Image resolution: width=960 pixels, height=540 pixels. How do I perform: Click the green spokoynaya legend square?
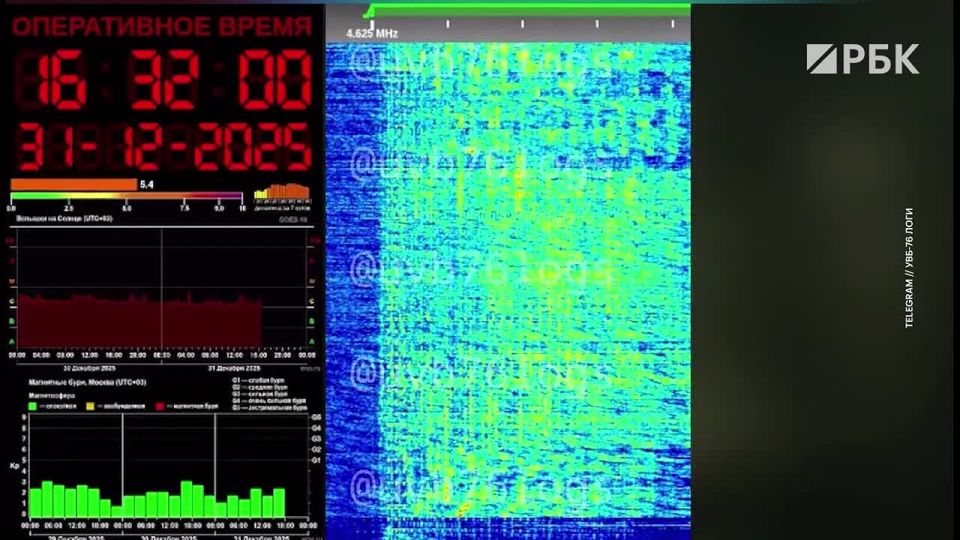pyautogui.click(x=33, y=407)
